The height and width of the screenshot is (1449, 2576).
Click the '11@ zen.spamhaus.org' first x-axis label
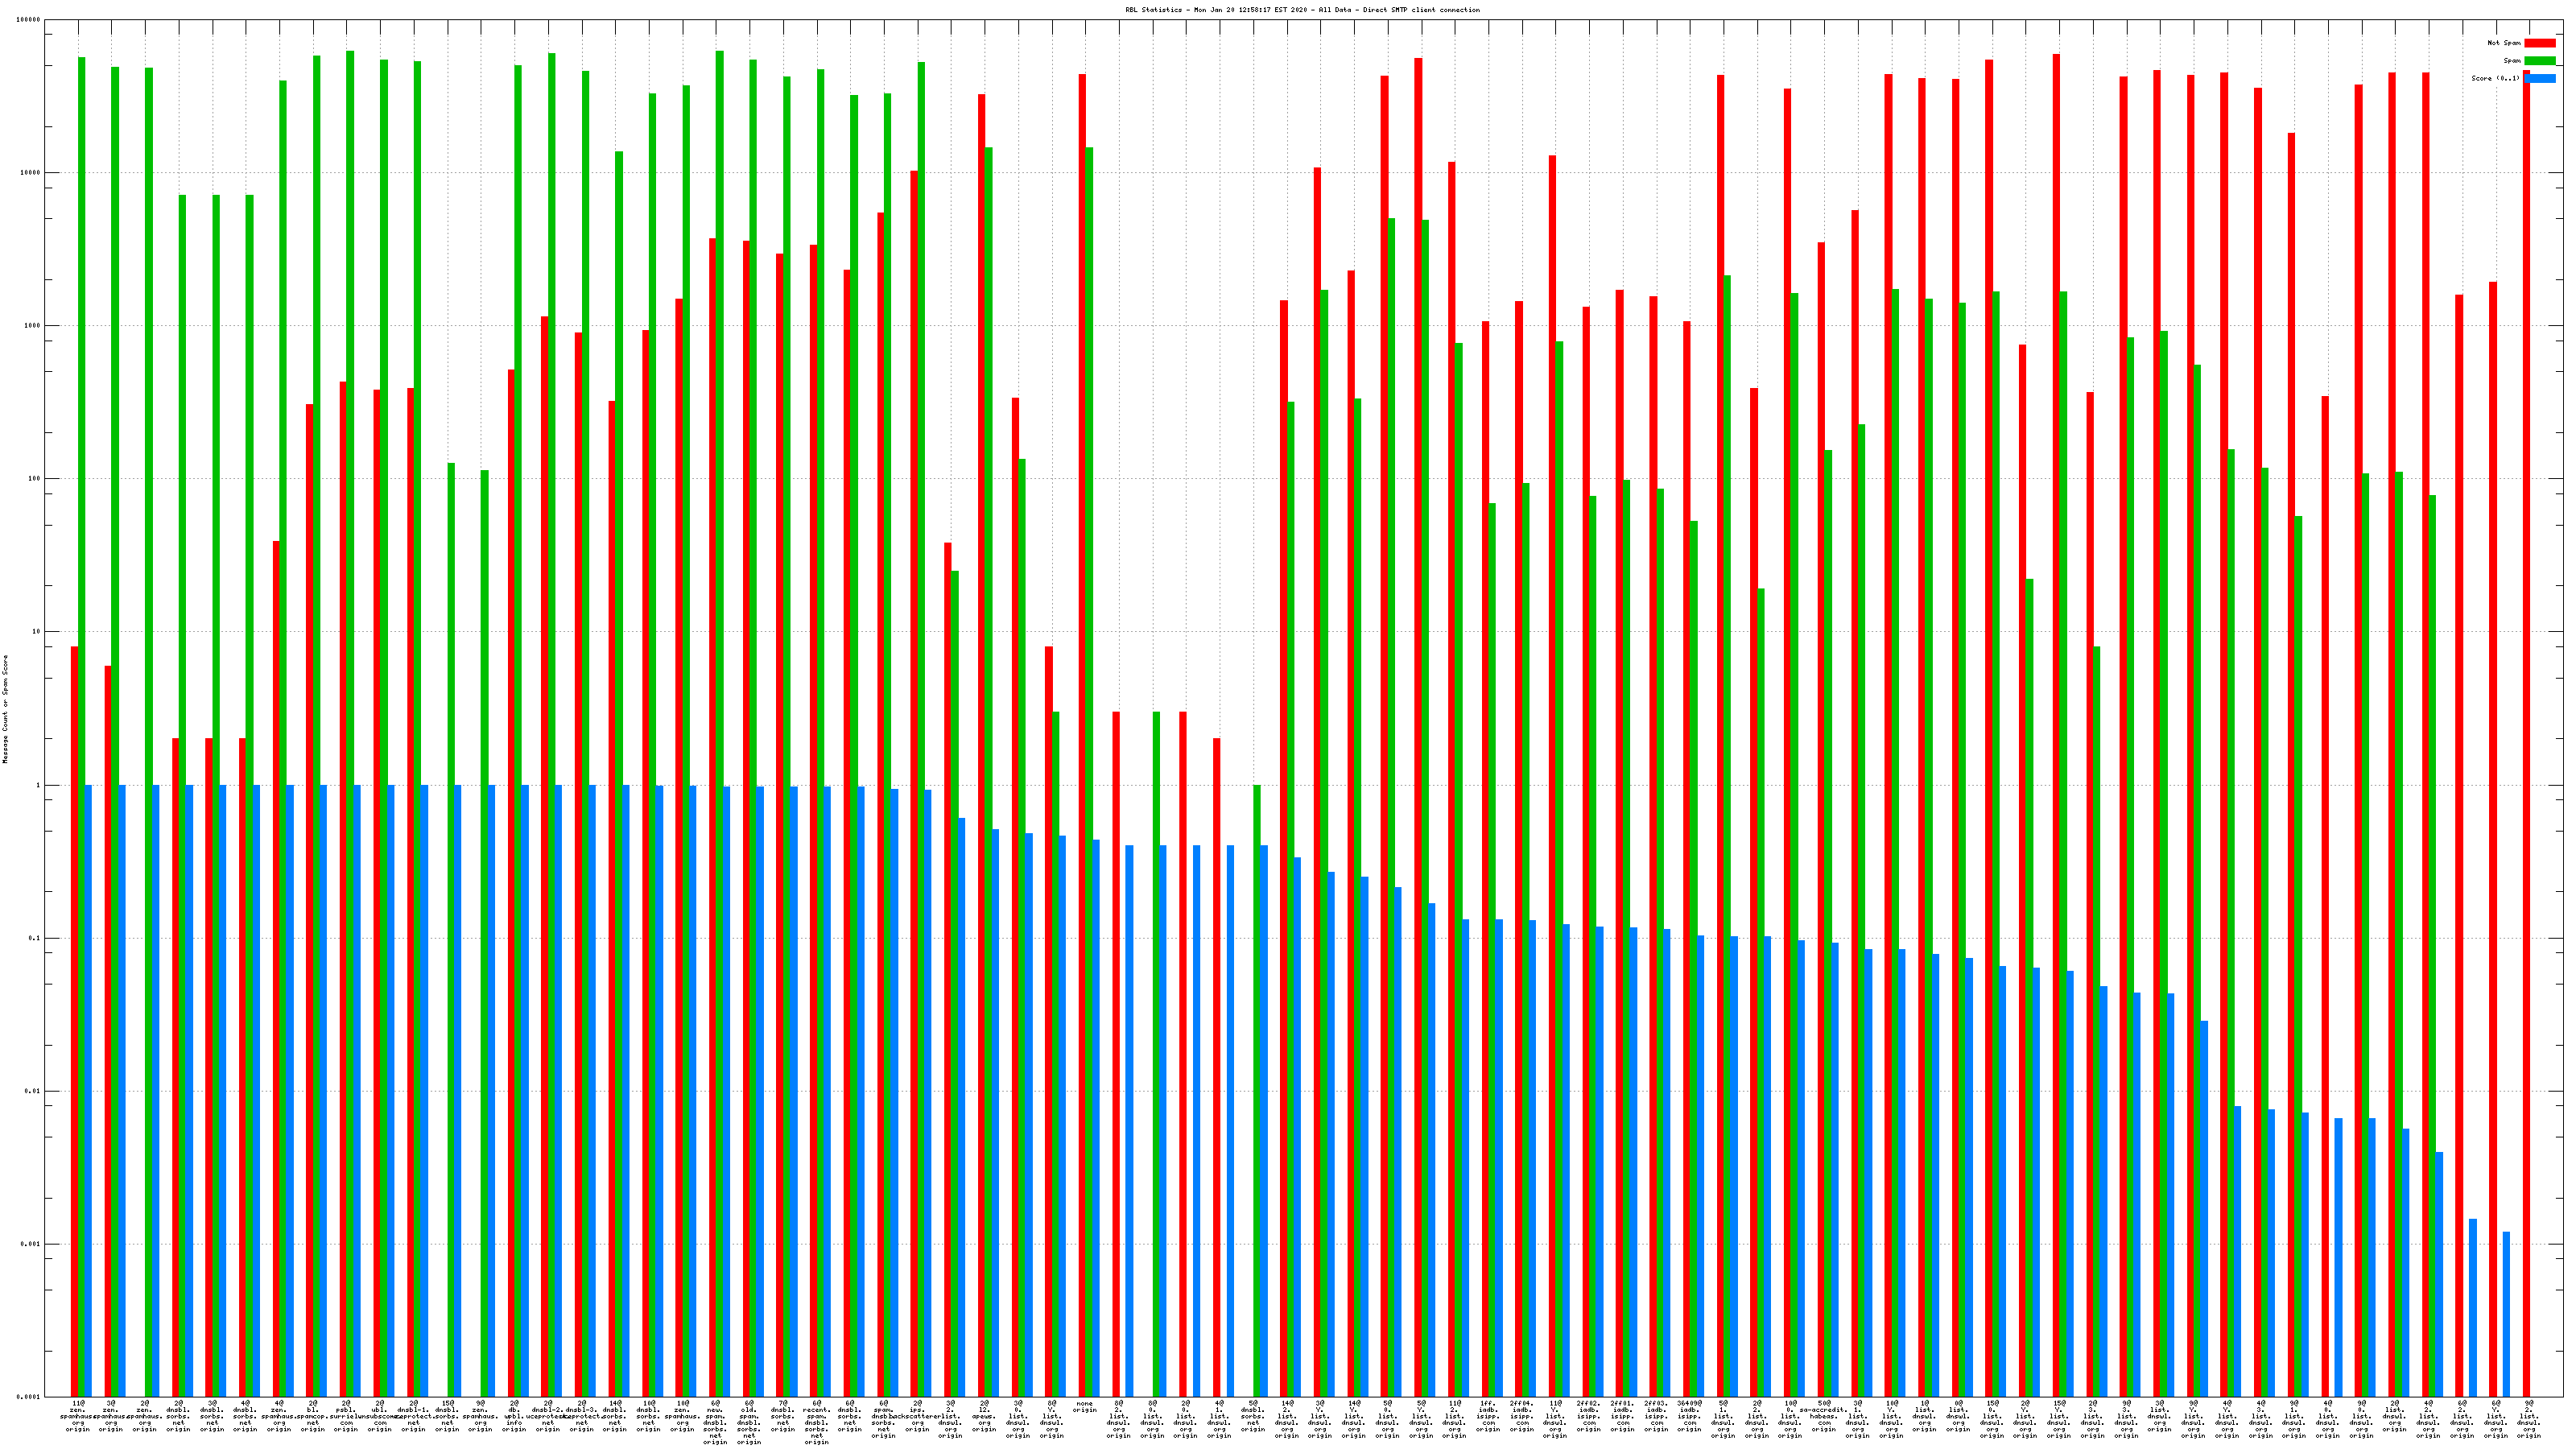[78, 1416]
